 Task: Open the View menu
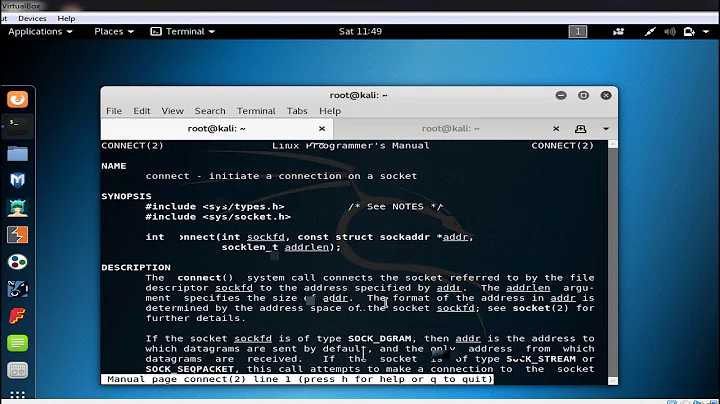point(173,111)
